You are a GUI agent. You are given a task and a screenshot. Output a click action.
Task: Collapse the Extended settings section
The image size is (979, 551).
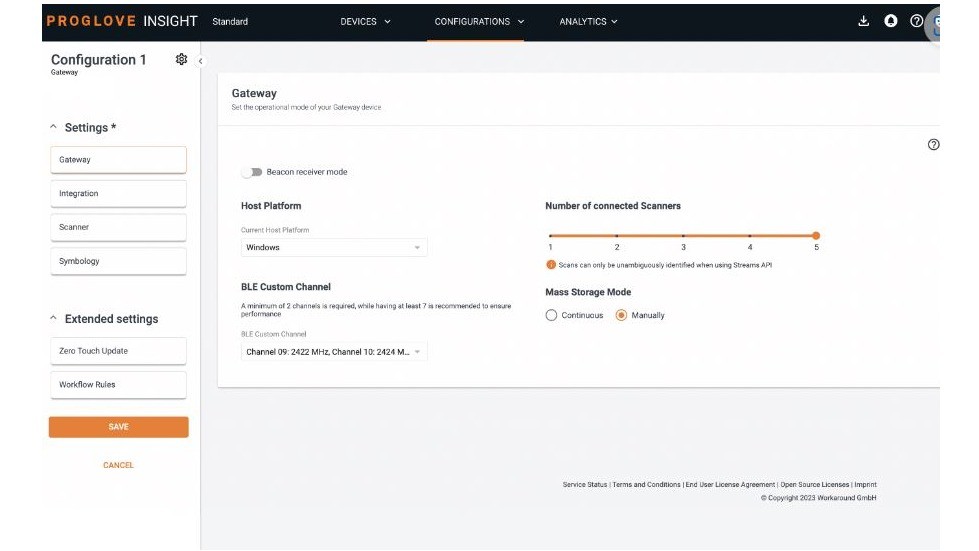54,319
